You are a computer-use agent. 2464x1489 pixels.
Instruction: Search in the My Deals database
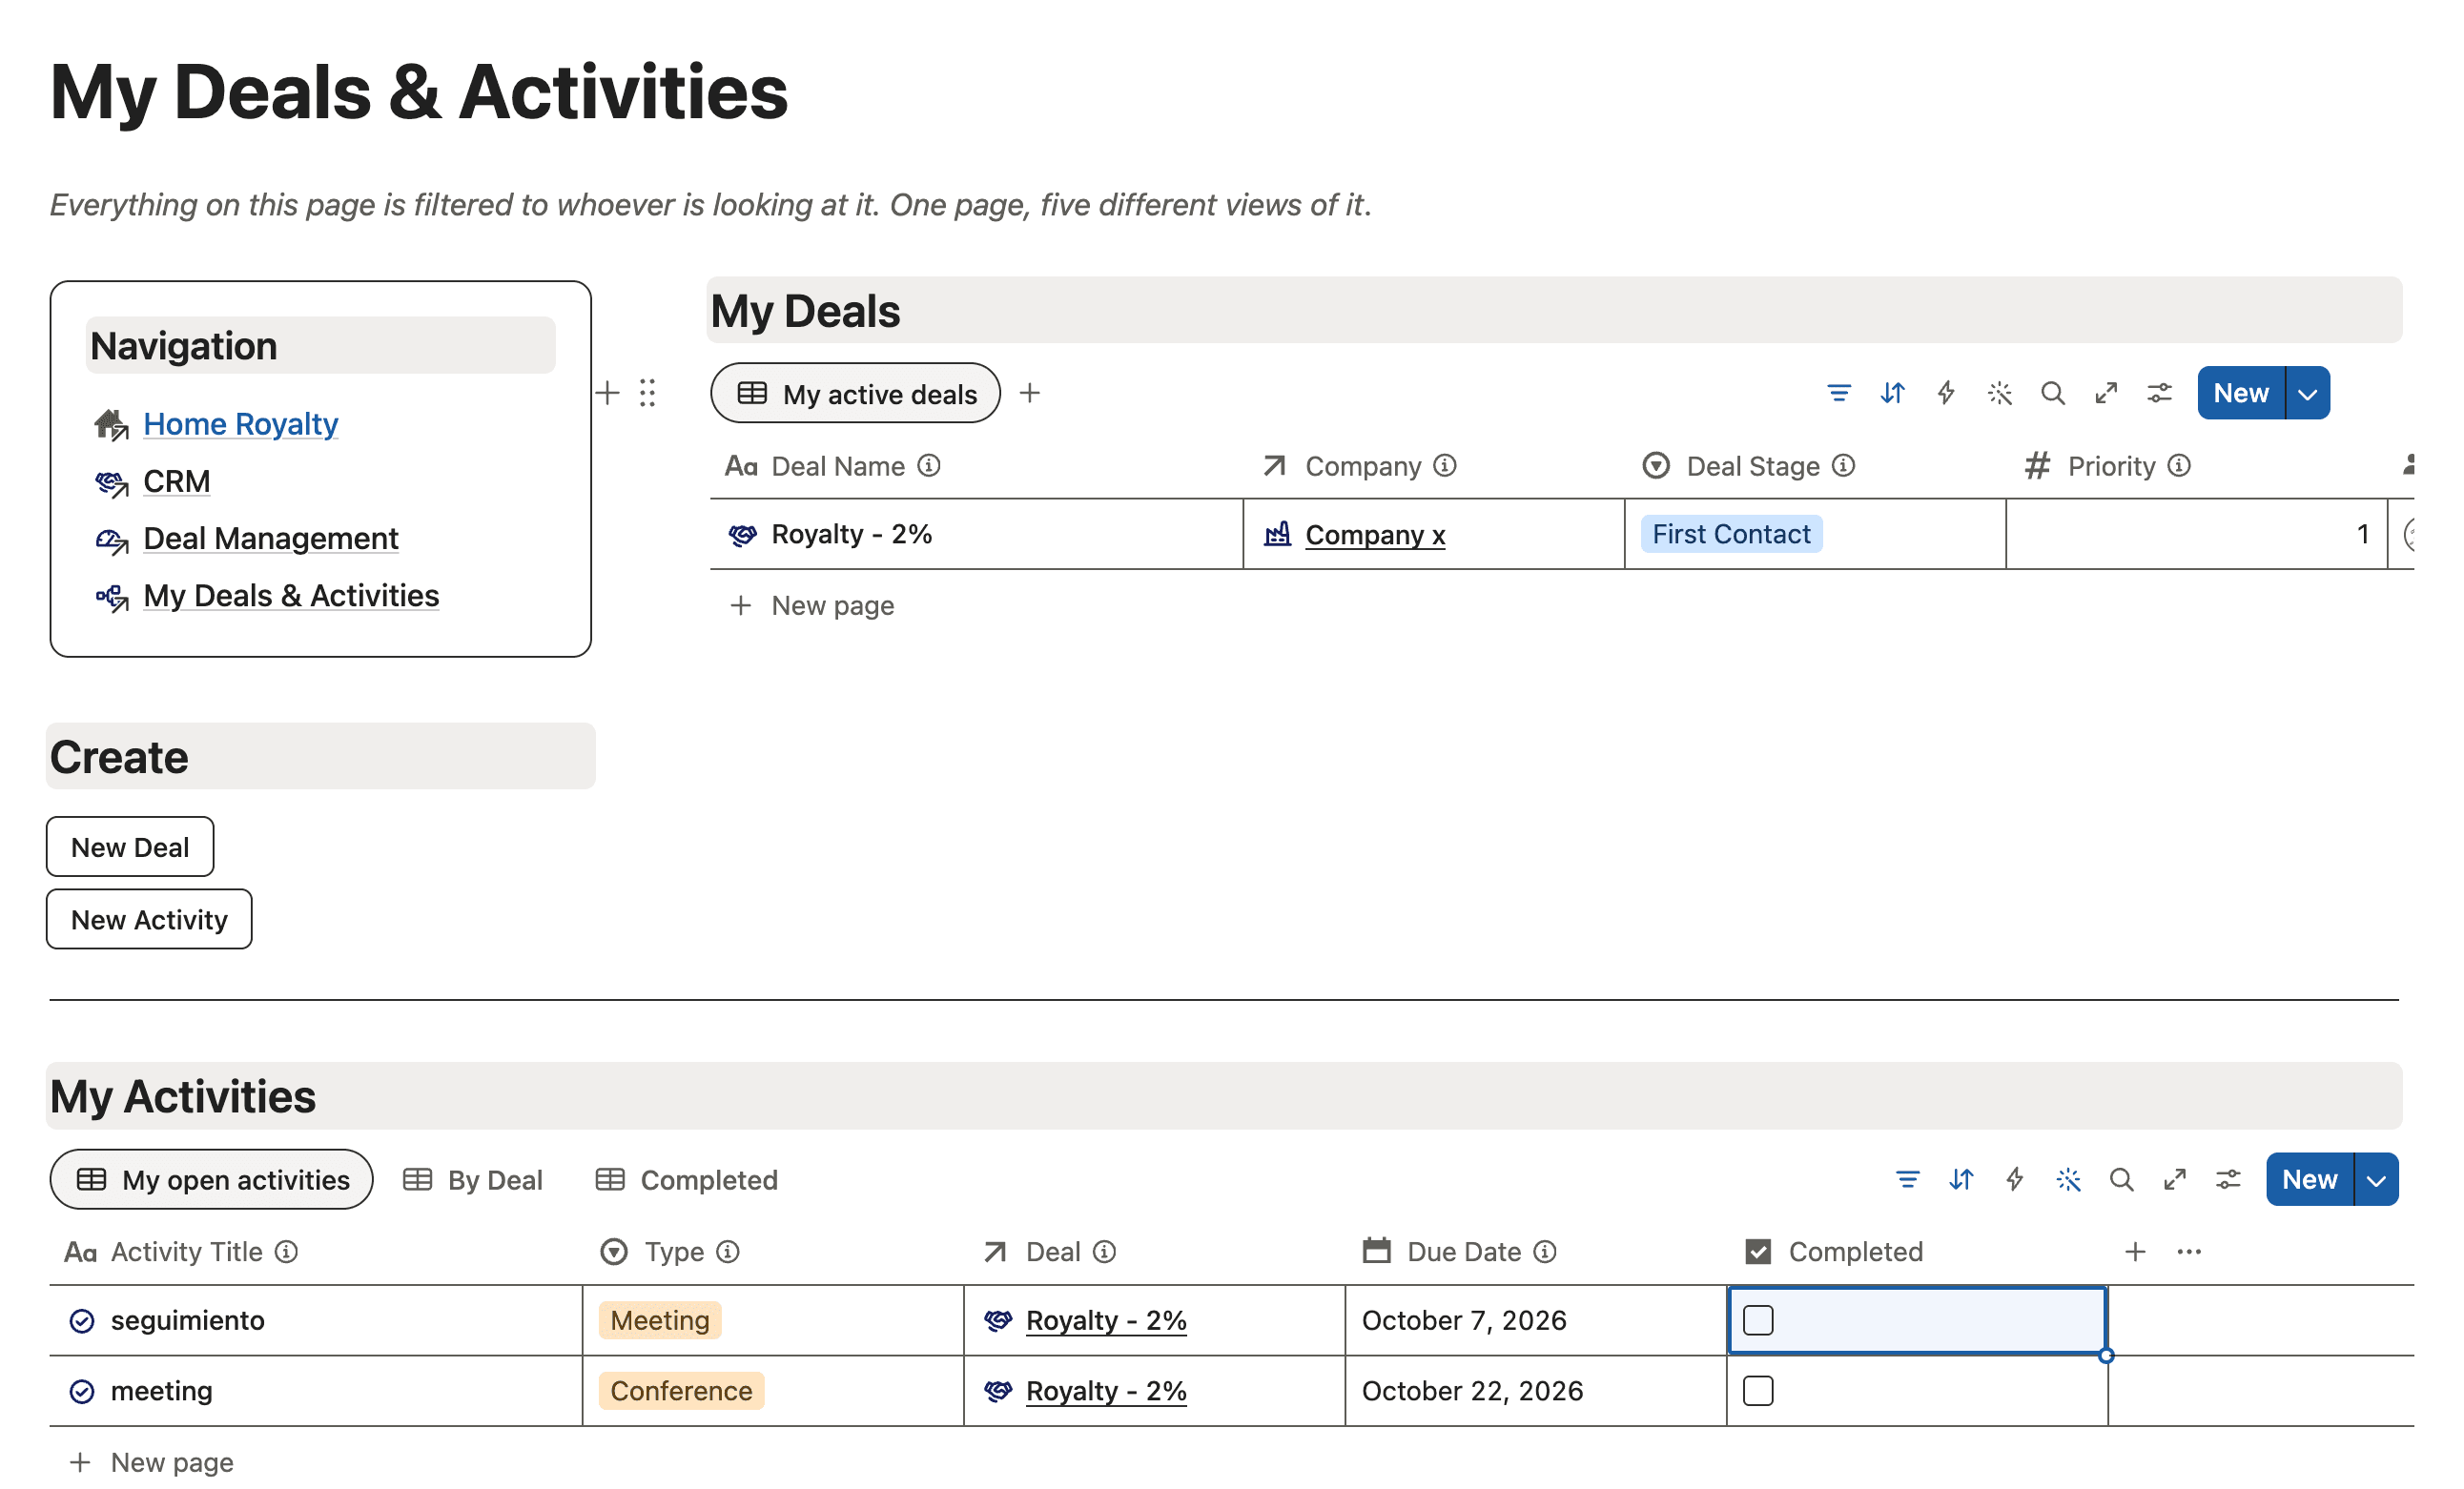[x=2052, y=393]
